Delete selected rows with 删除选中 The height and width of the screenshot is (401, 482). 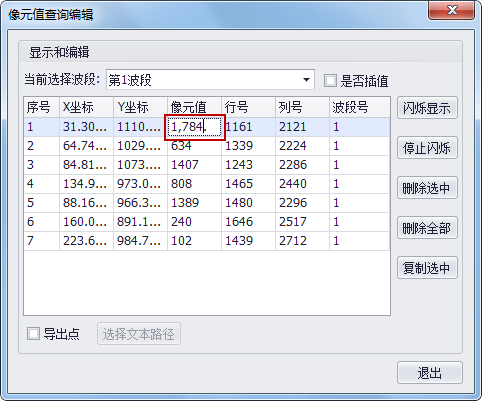(427, 188)
